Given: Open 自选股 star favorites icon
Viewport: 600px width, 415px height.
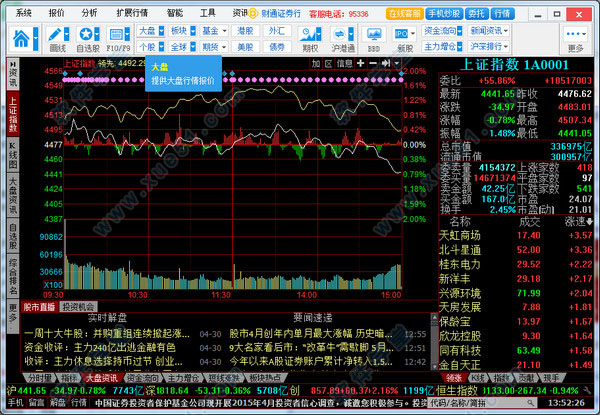Looking at the screenshot, I should point(85,34).
